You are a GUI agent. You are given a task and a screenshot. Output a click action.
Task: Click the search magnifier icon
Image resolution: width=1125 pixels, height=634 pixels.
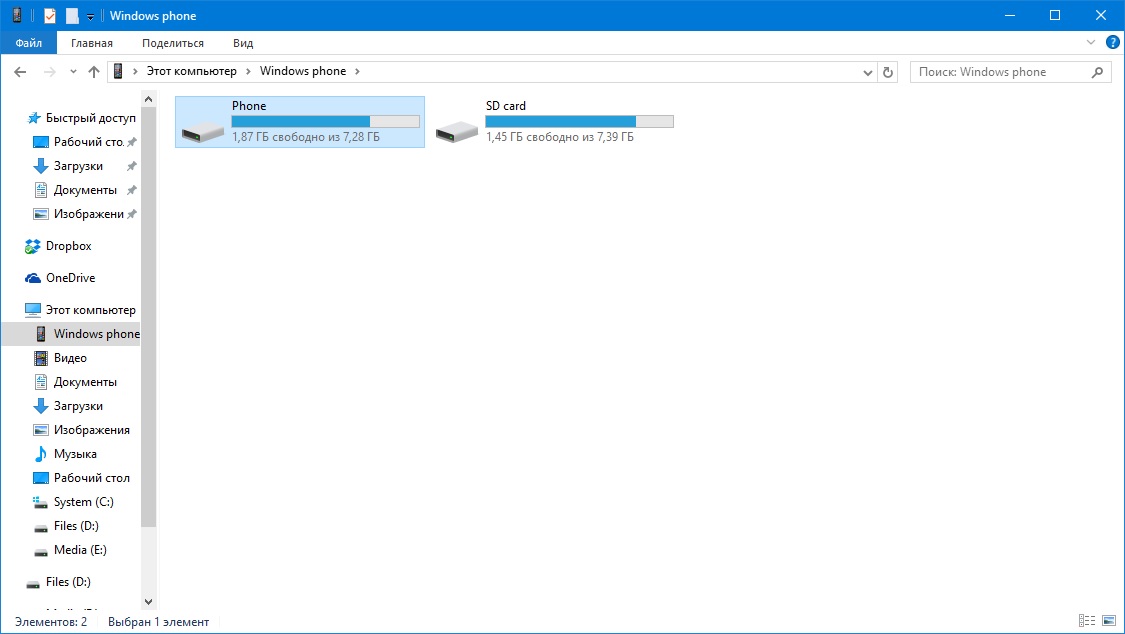[1097, 72]
